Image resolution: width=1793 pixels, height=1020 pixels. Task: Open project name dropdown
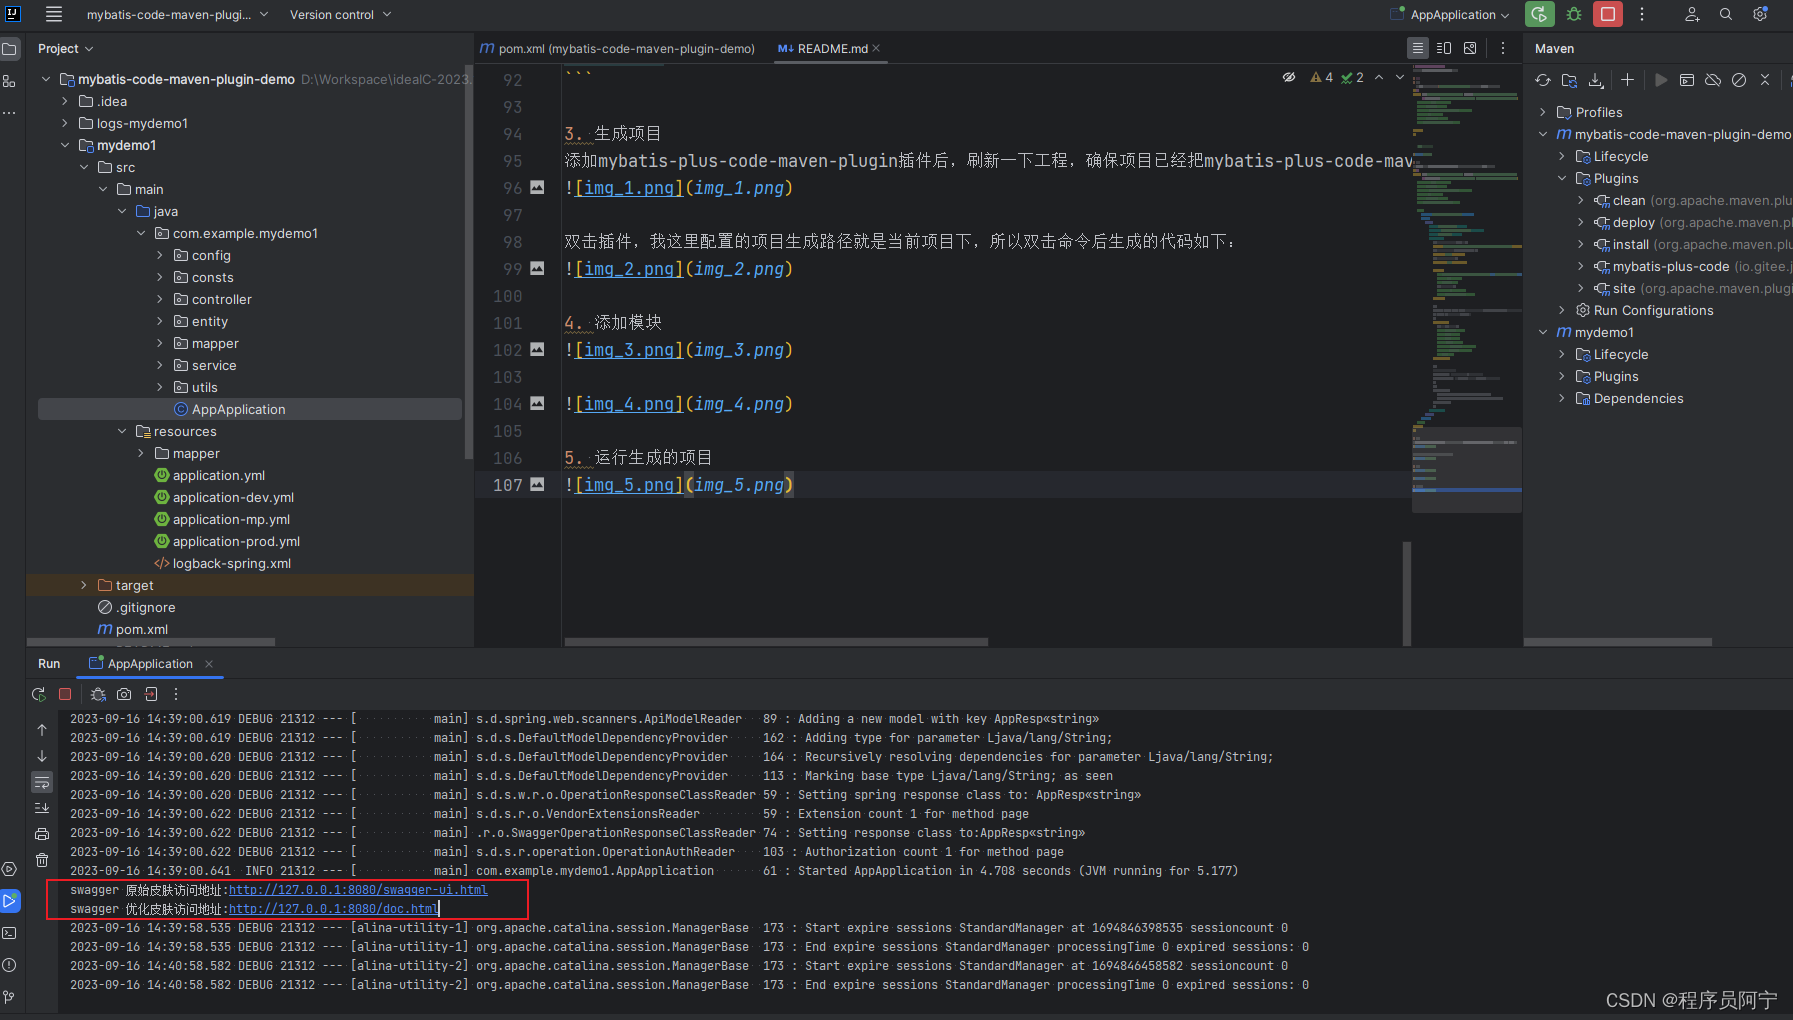pyautogui.click(x=177, y=14)
